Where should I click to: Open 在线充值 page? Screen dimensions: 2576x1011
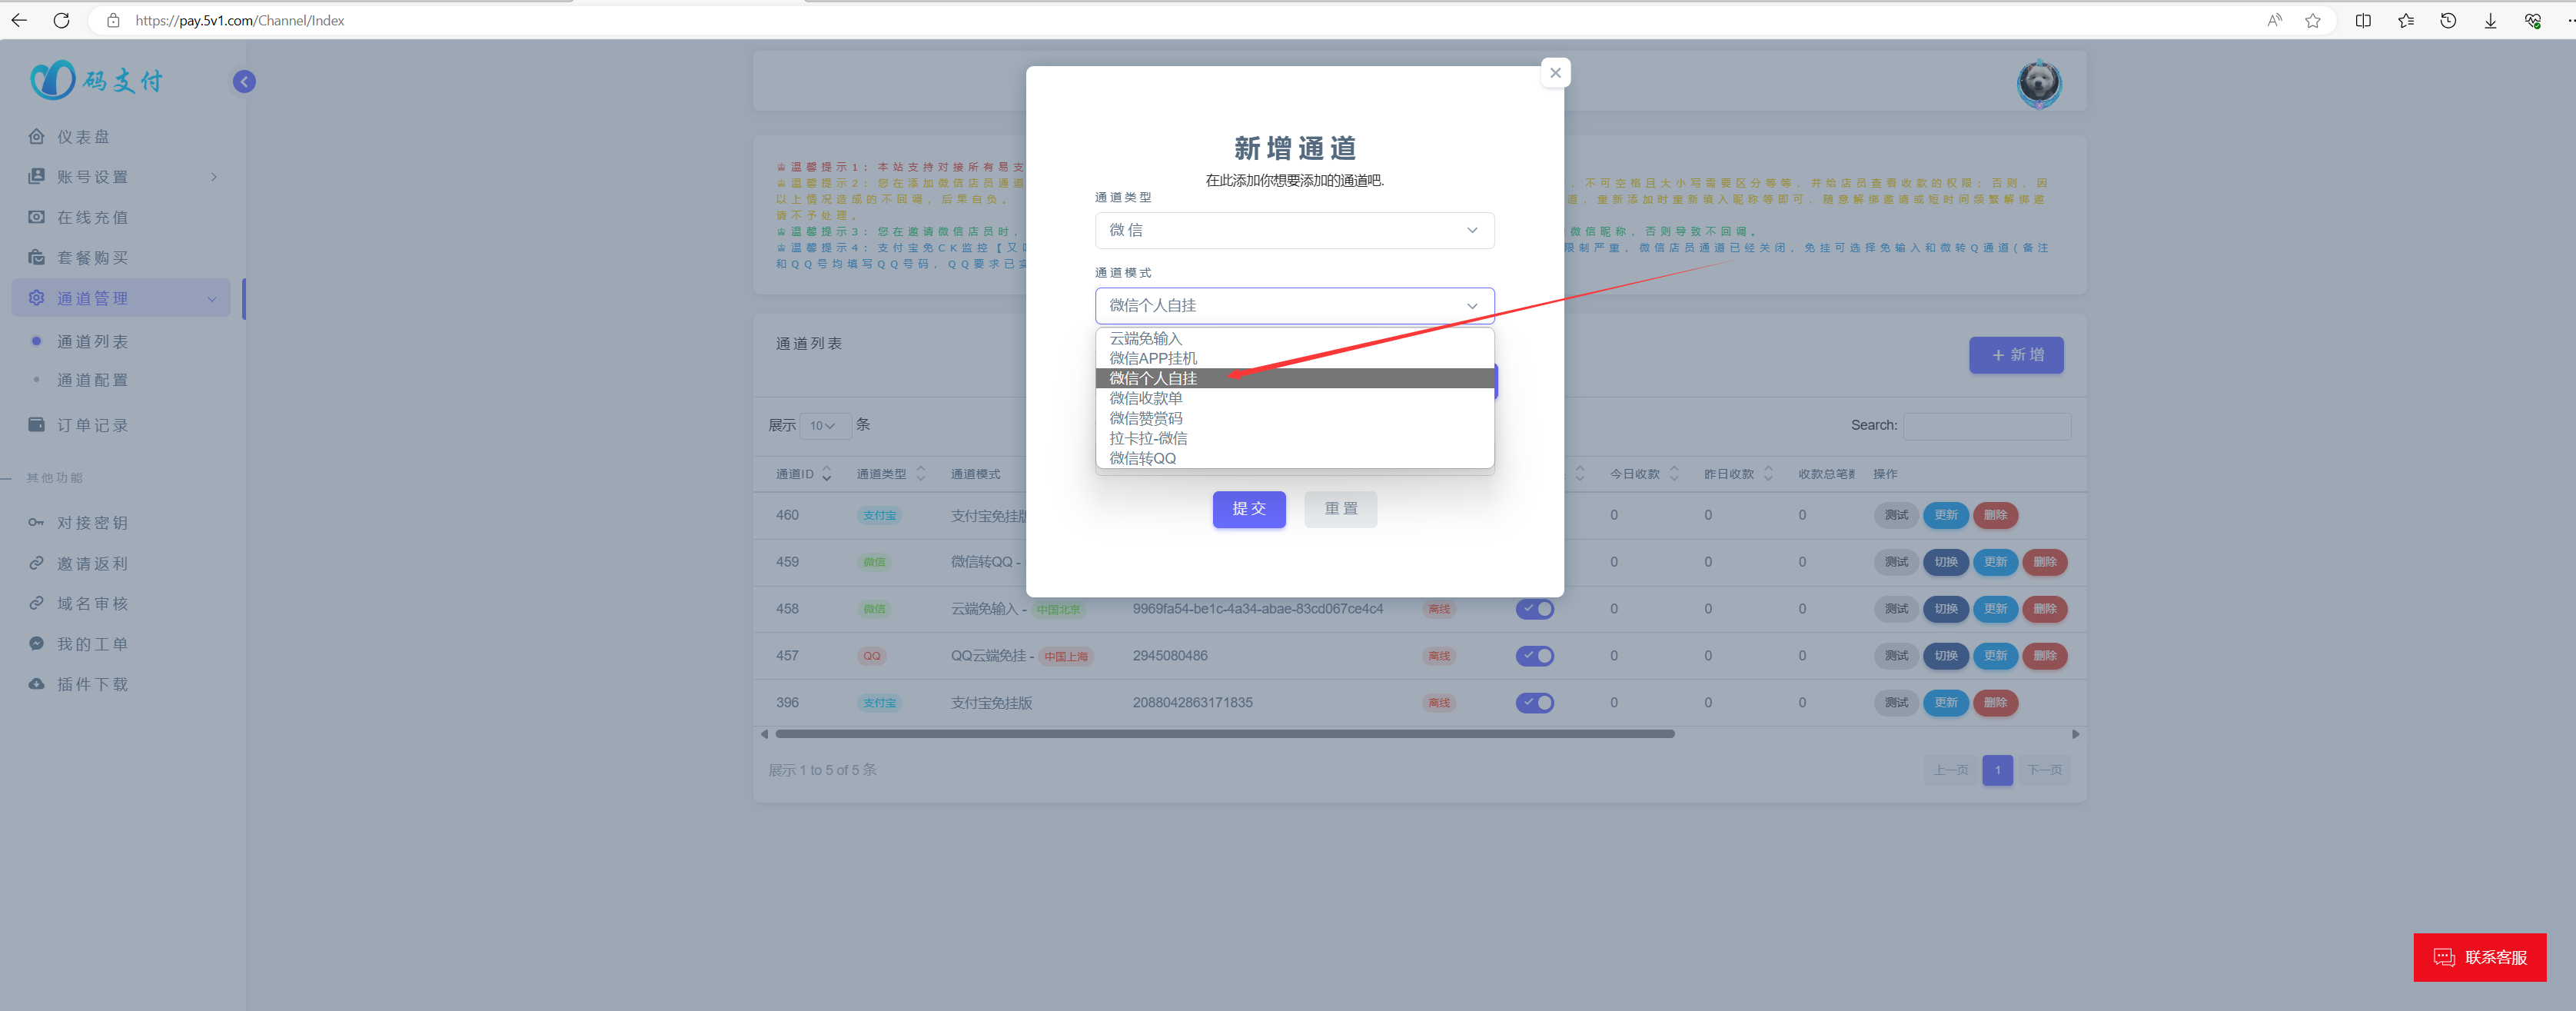point(93,218)
